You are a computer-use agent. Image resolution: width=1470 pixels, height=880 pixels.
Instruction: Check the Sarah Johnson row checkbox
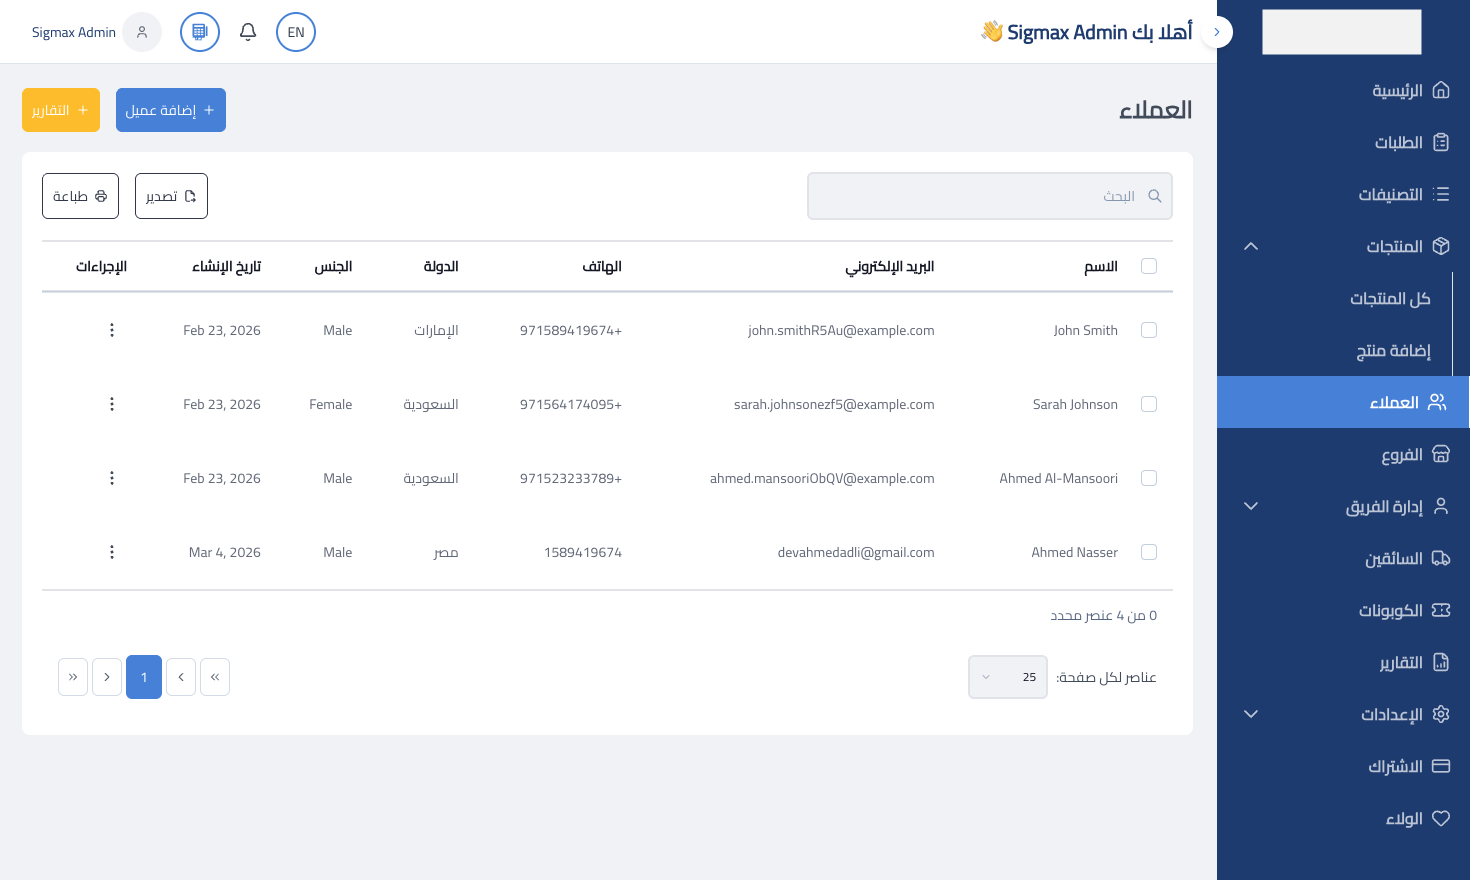pos(1148,404)
